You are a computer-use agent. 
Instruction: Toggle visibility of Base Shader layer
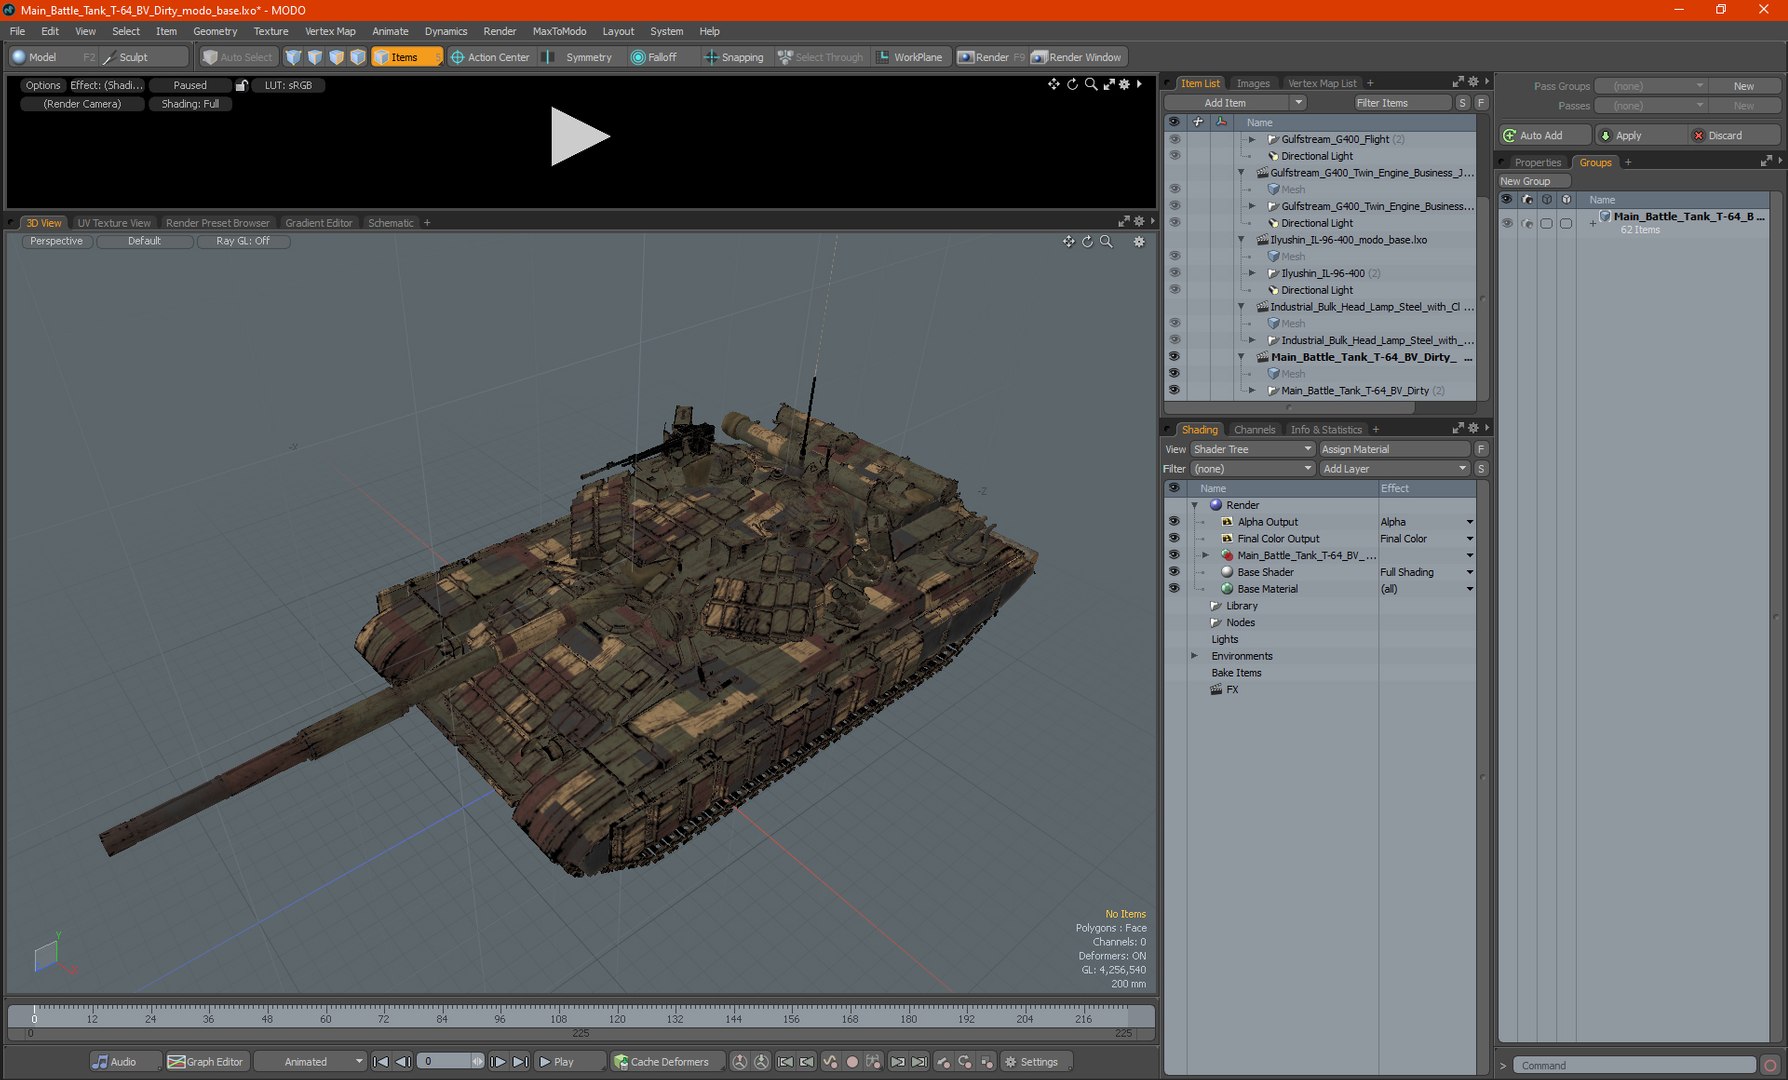(1174, 572)
